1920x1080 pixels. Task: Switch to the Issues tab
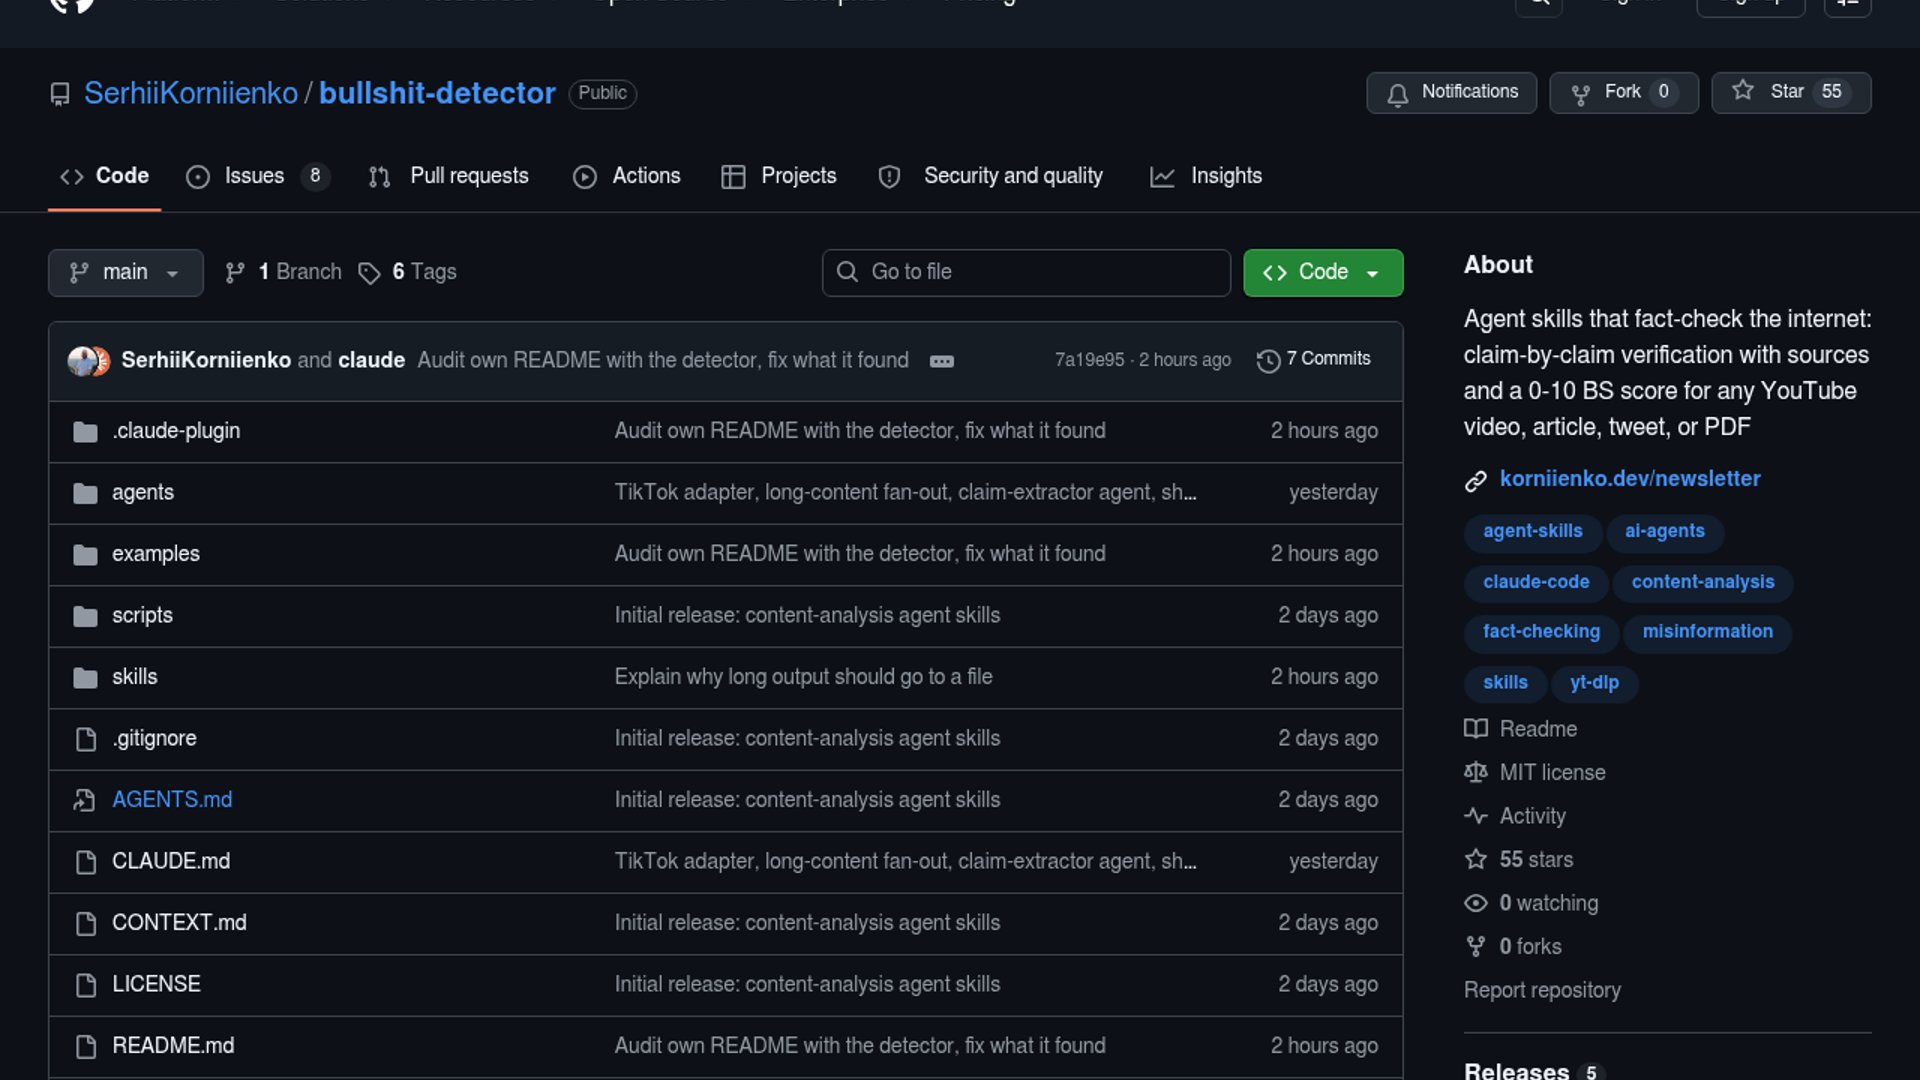click(x=256, y=176)
